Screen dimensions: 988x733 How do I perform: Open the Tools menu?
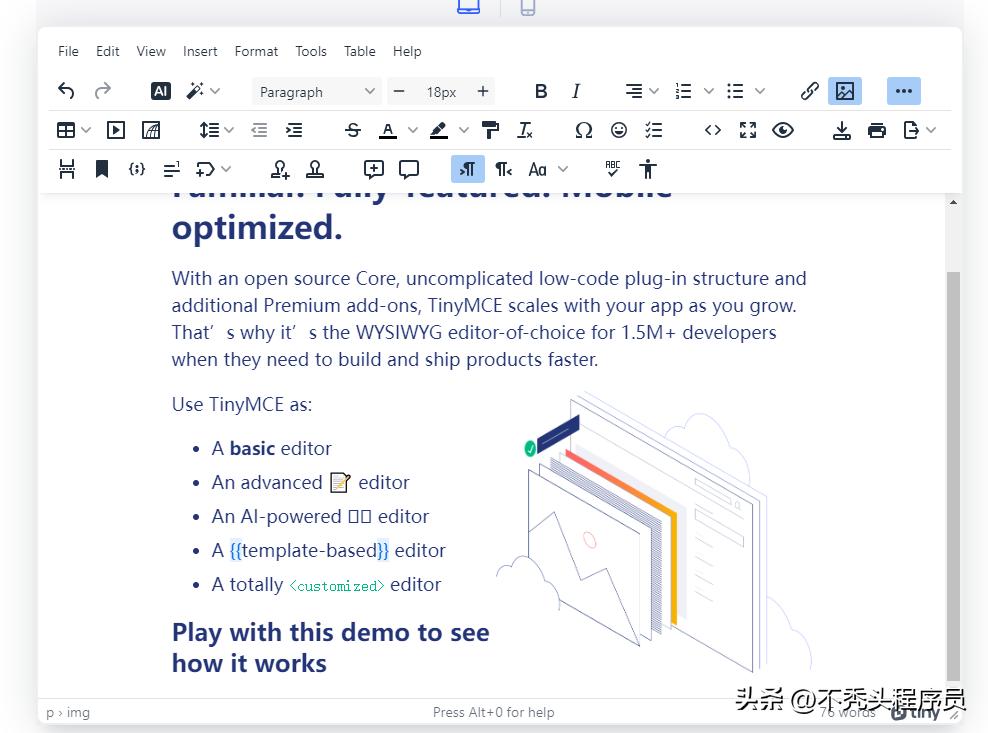tap(311, 51)
